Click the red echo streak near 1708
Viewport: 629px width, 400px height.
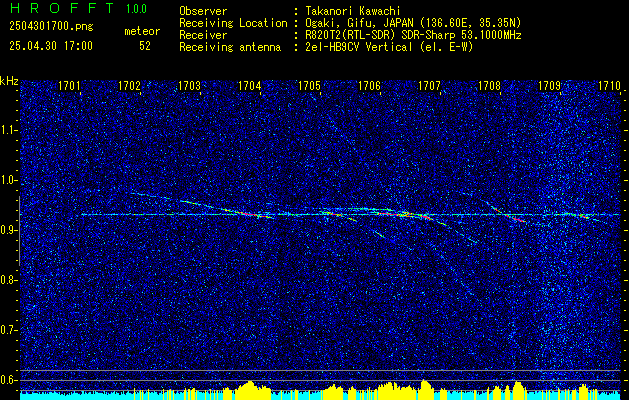(510, 215)
